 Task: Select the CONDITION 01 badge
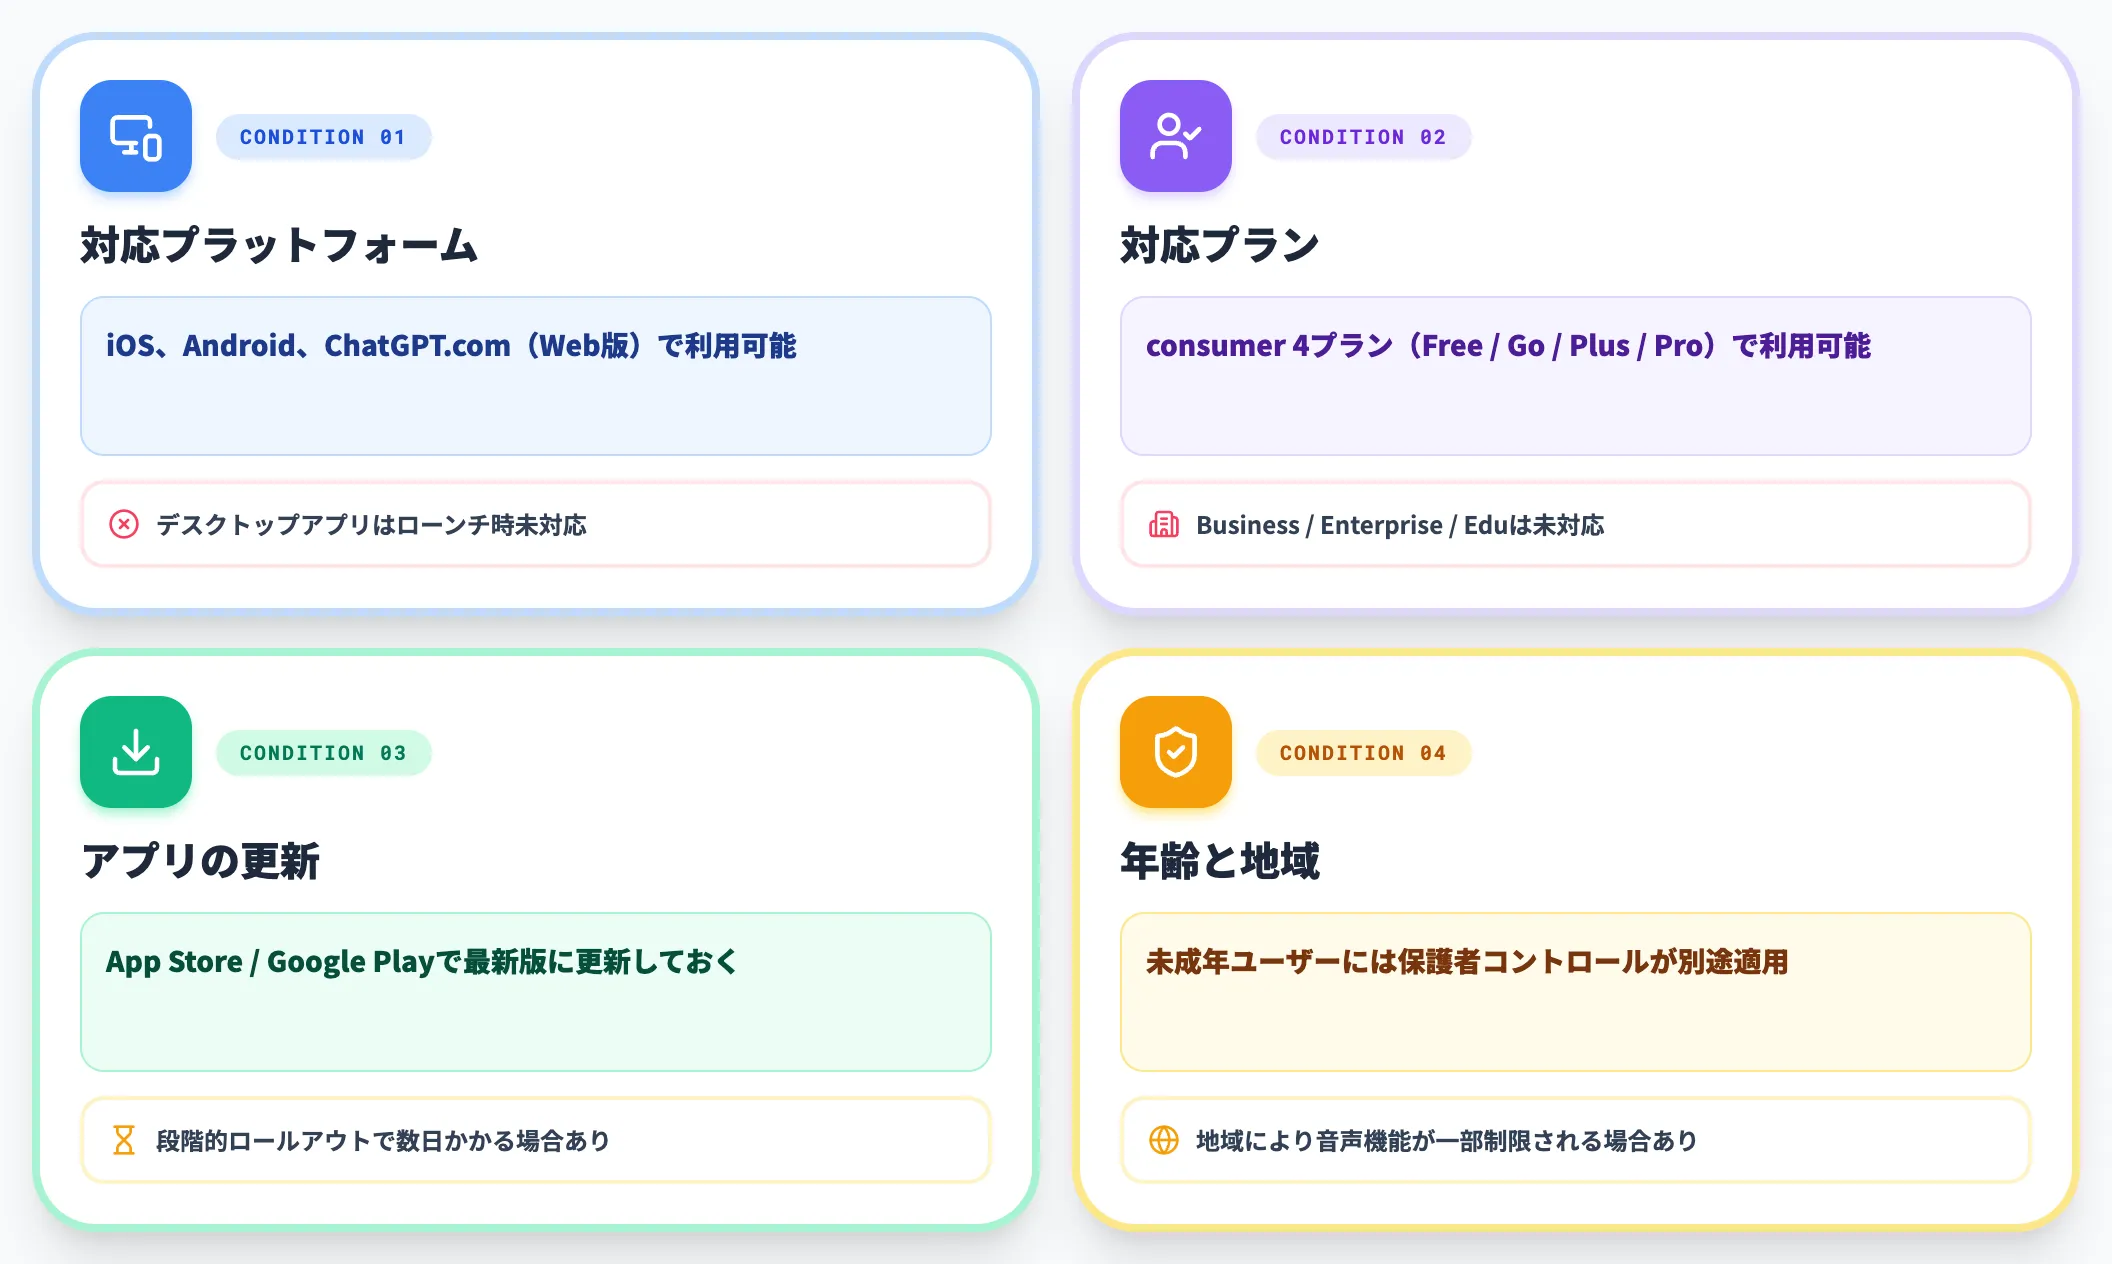(323, 137)
